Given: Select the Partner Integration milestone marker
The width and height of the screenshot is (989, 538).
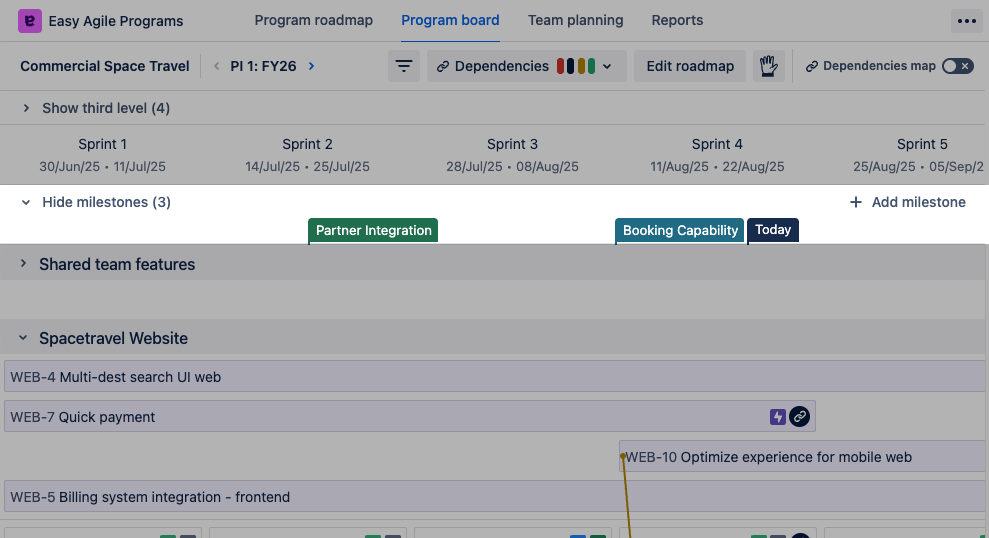Looking at the screenshot, I should tap(373, 231).
